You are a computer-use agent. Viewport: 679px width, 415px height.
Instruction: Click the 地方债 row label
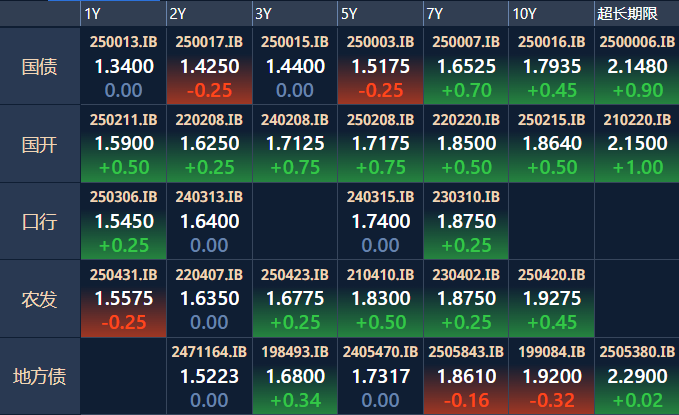click(x=40, y=377)
